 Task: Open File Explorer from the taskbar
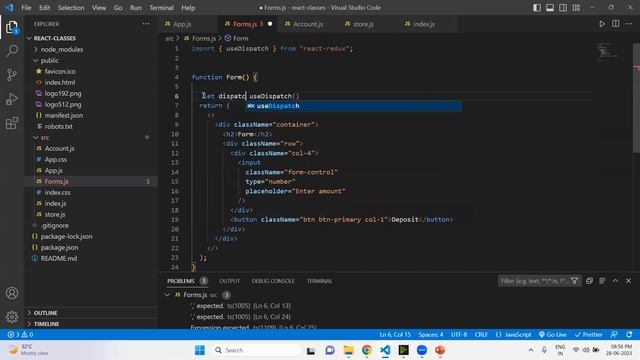[x=349, y=350]
